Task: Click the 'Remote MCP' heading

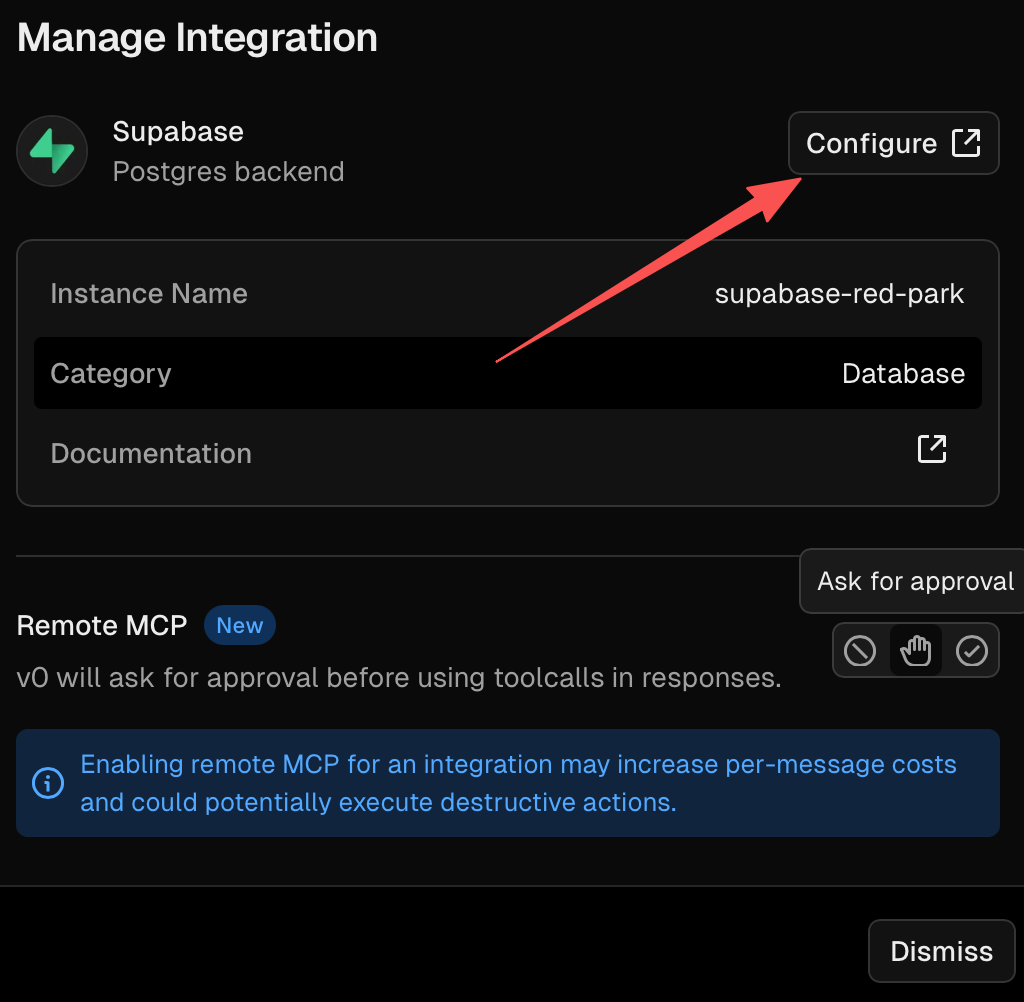Action: click(102, 625)
